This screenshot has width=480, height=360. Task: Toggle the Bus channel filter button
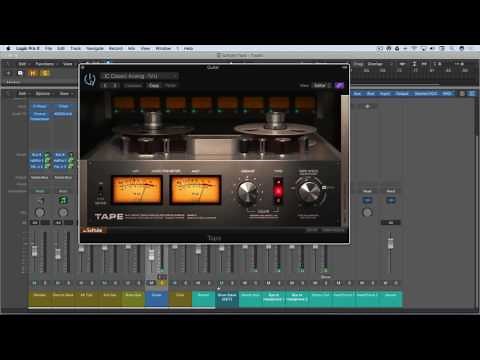click(x=370, y=94)
